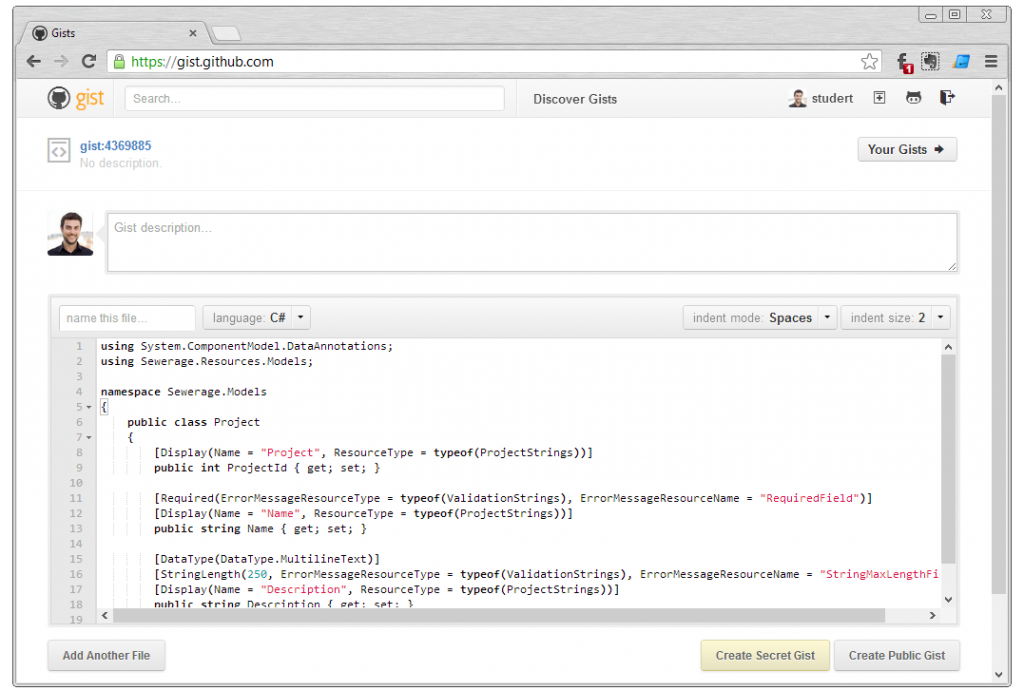1024x691 pixels.
Task: Collapse code fold at line 5
Action: coord(89,407)
